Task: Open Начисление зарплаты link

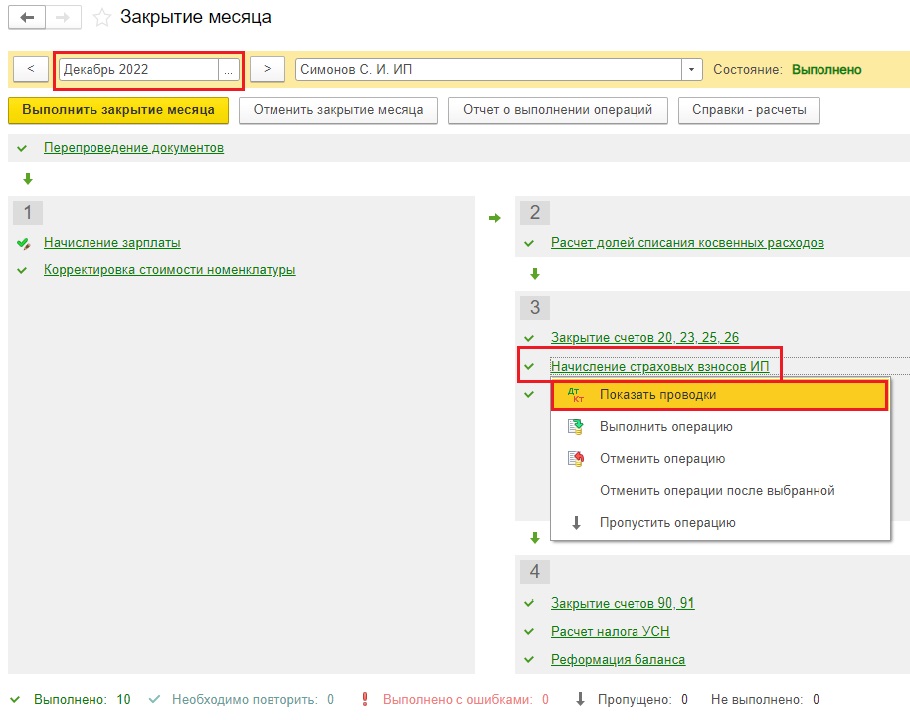Action: click(112, 243)
